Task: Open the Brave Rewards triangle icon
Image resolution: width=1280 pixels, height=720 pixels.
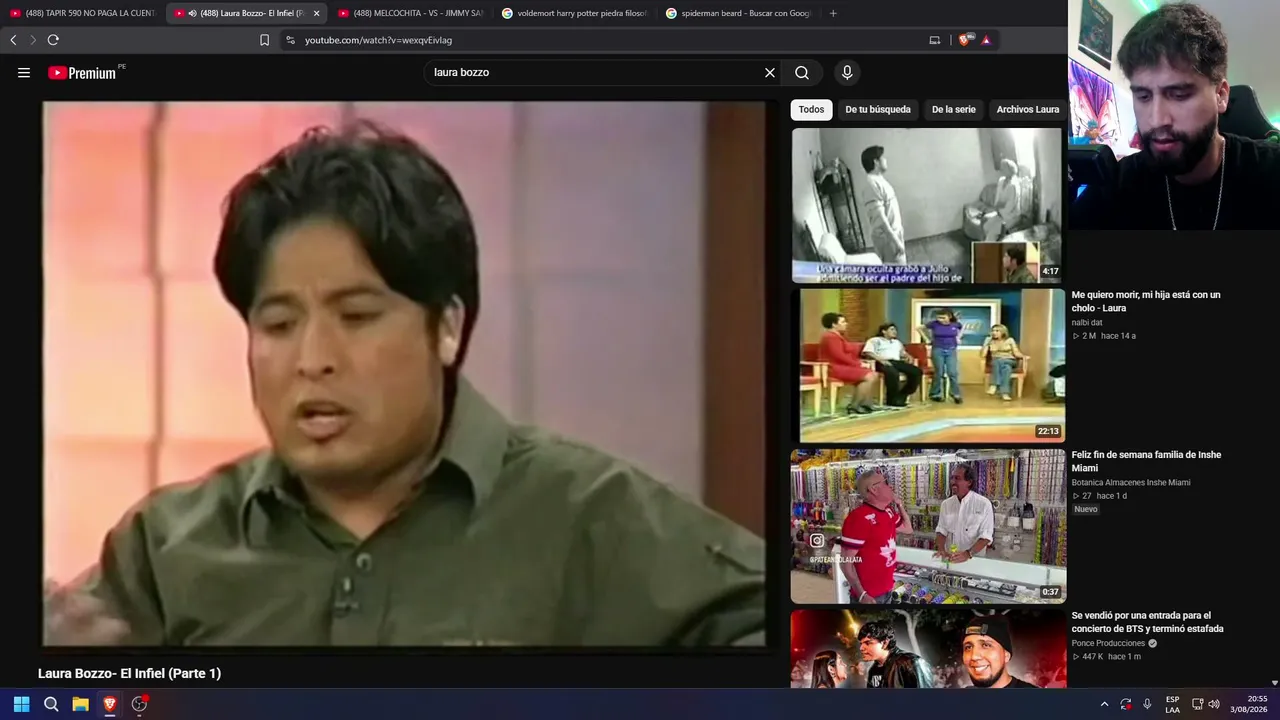Action: click(986, 40)
